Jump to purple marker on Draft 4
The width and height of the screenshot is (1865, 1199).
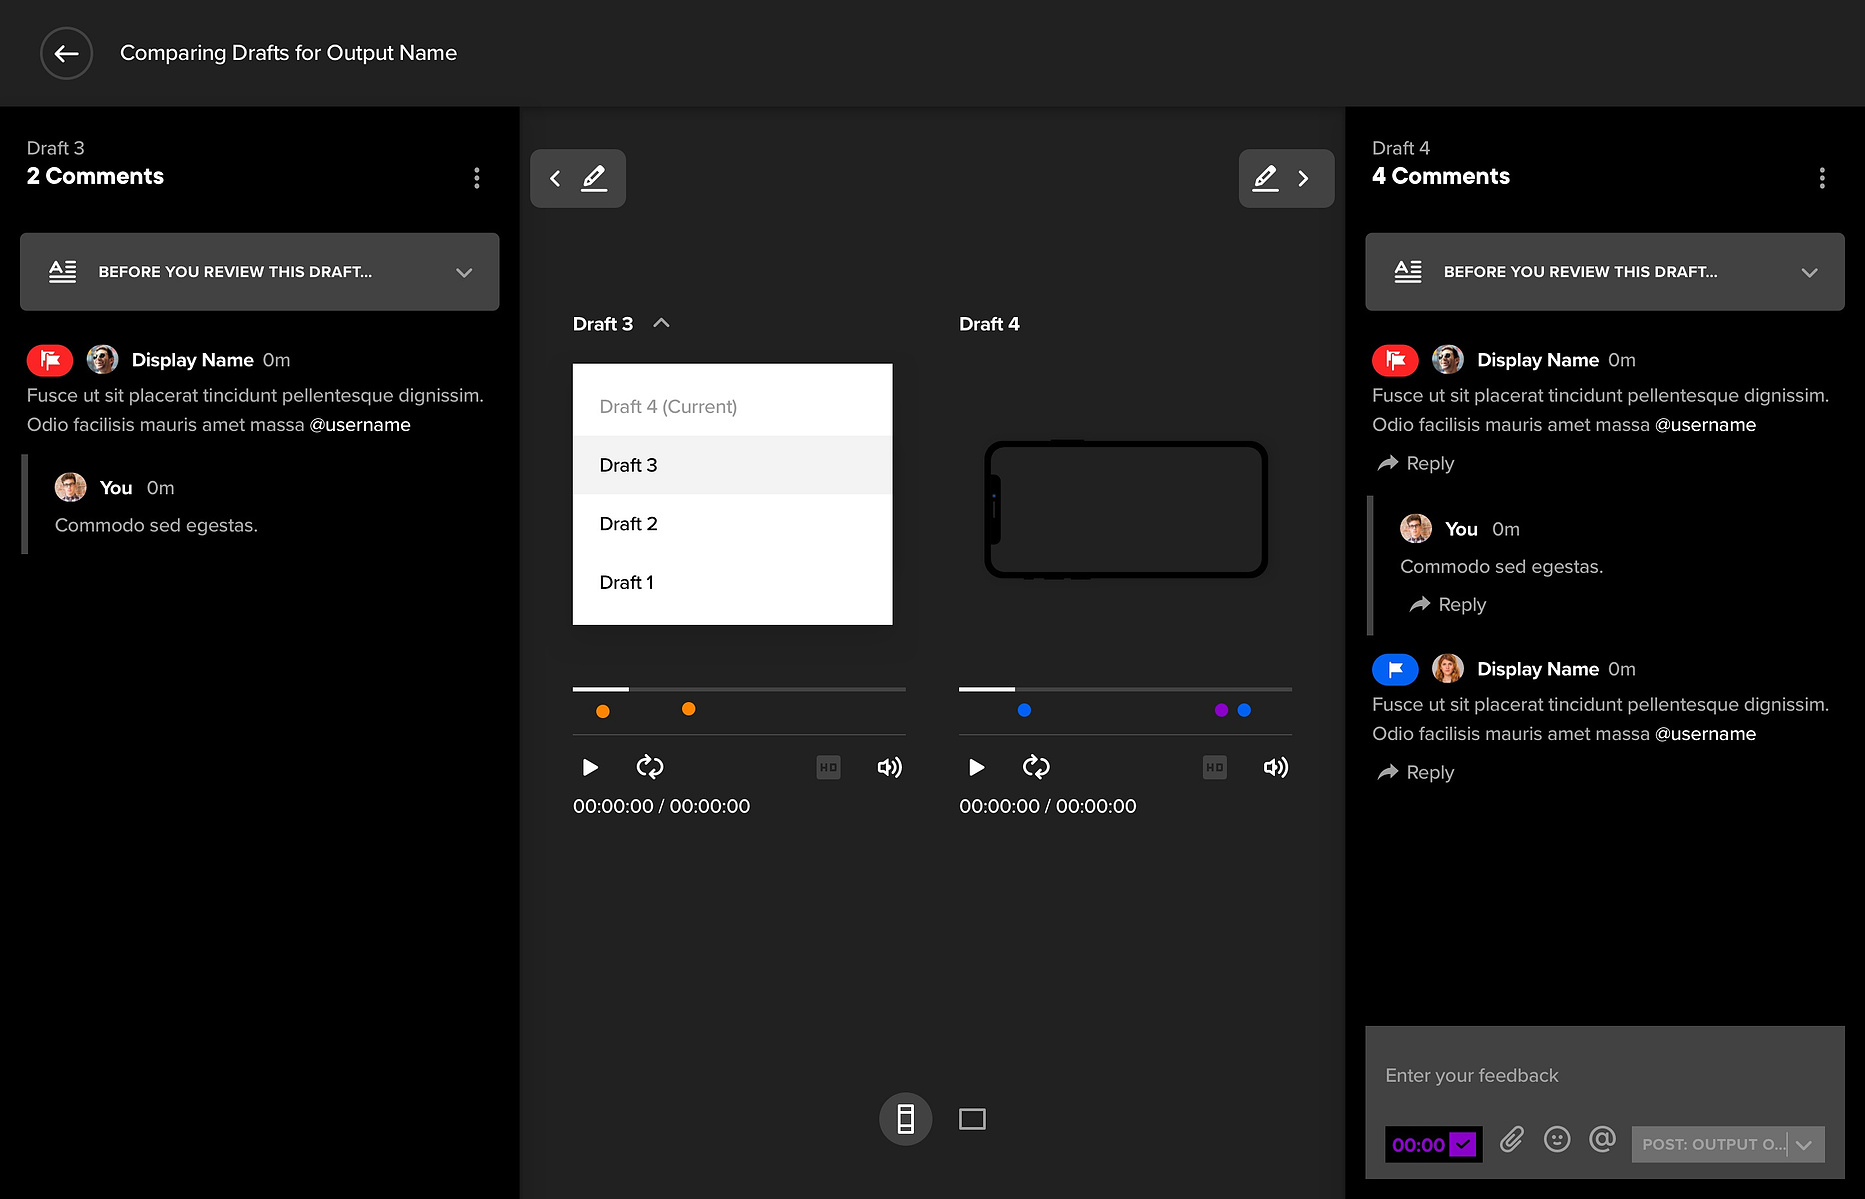(1221, 710)
